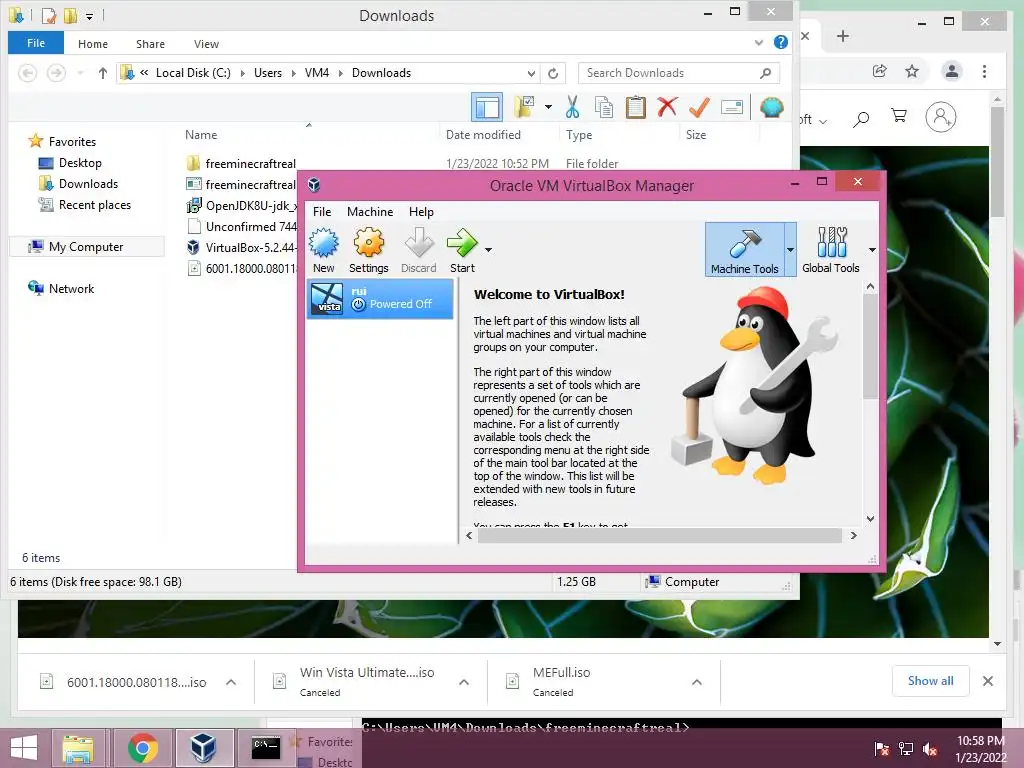Click the Search Downloads field
Image resolution: width=1024 pixels, height=768 pixels.
pyautogui.click(x=679, y=73)
